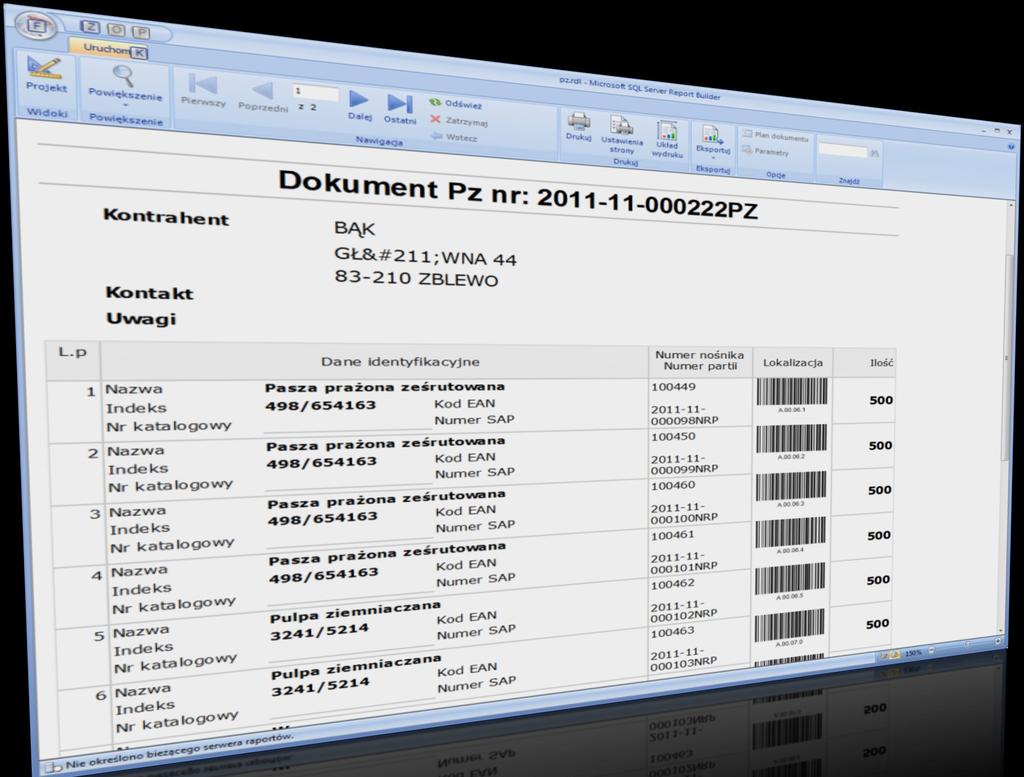Open the Report Builder application orb button
Image resolution: width=1024 pixels, height=777 pixels.
pos(38,26)
